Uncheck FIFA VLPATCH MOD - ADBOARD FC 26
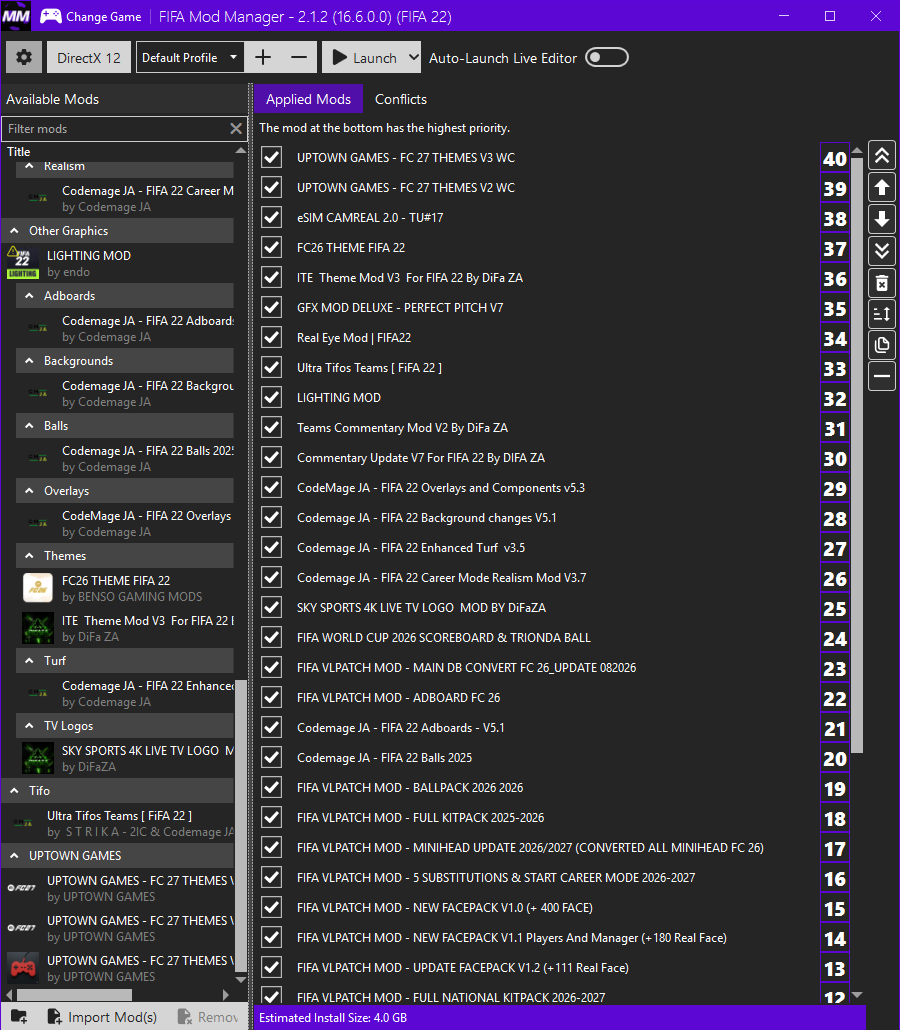The height and width of the screenshot is (1030, 900). [271, 698]
